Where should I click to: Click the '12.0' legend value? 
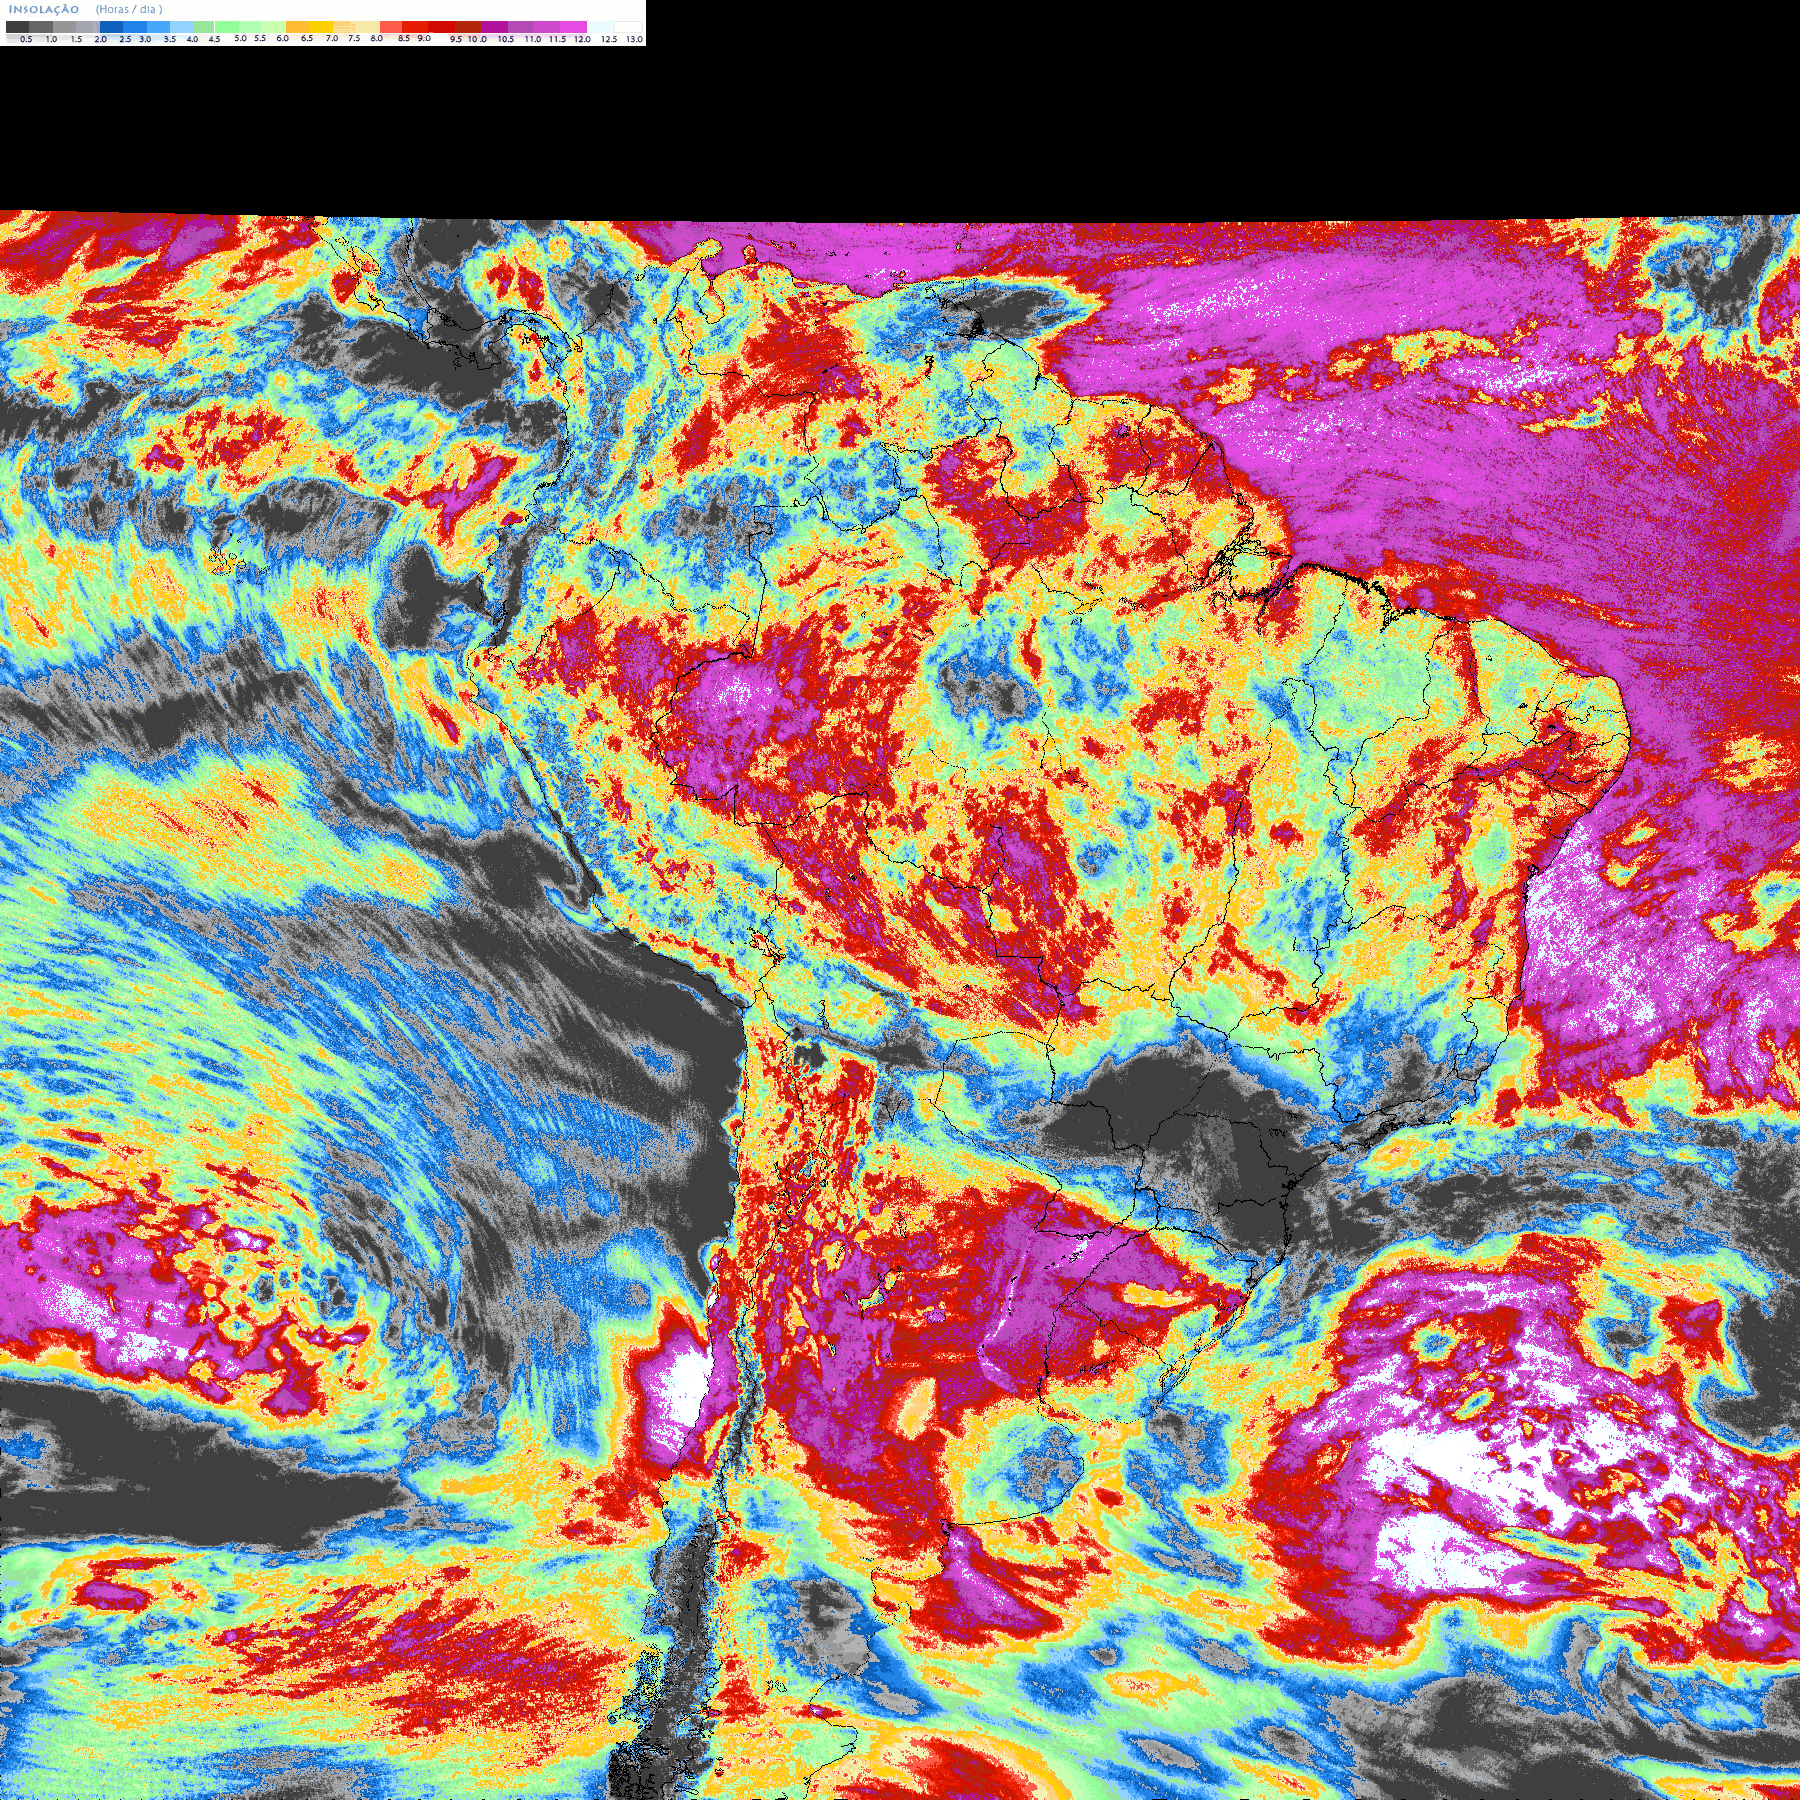coord(582,39)
